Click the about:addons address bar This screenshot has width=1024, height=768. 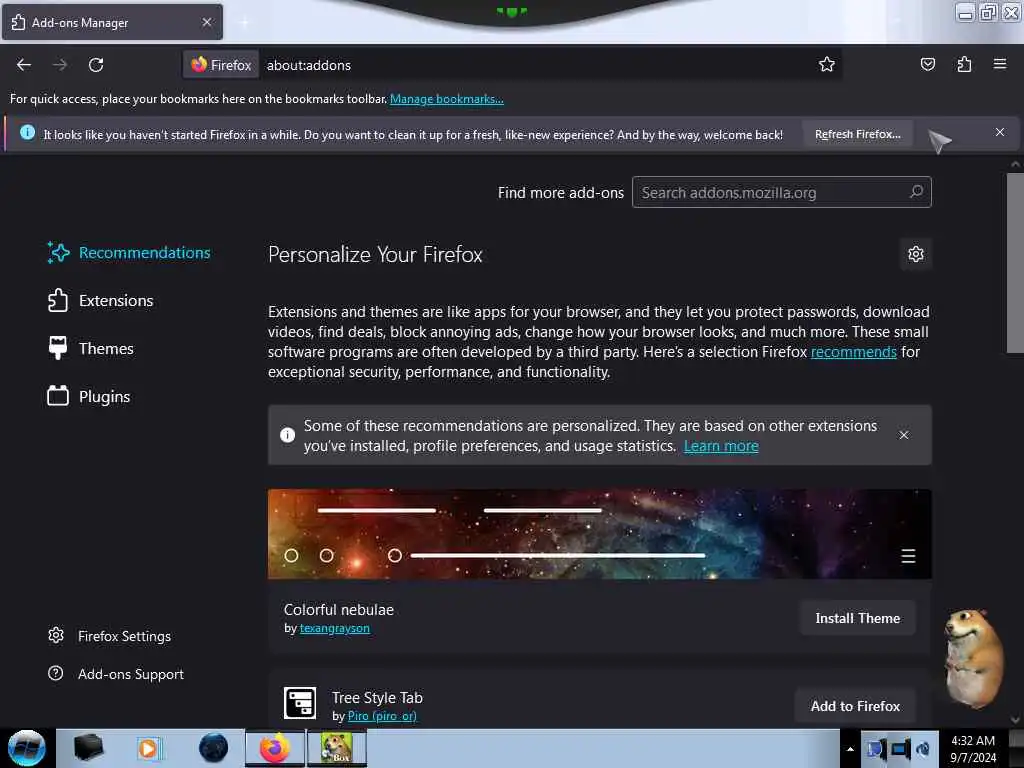coord(536,65)
